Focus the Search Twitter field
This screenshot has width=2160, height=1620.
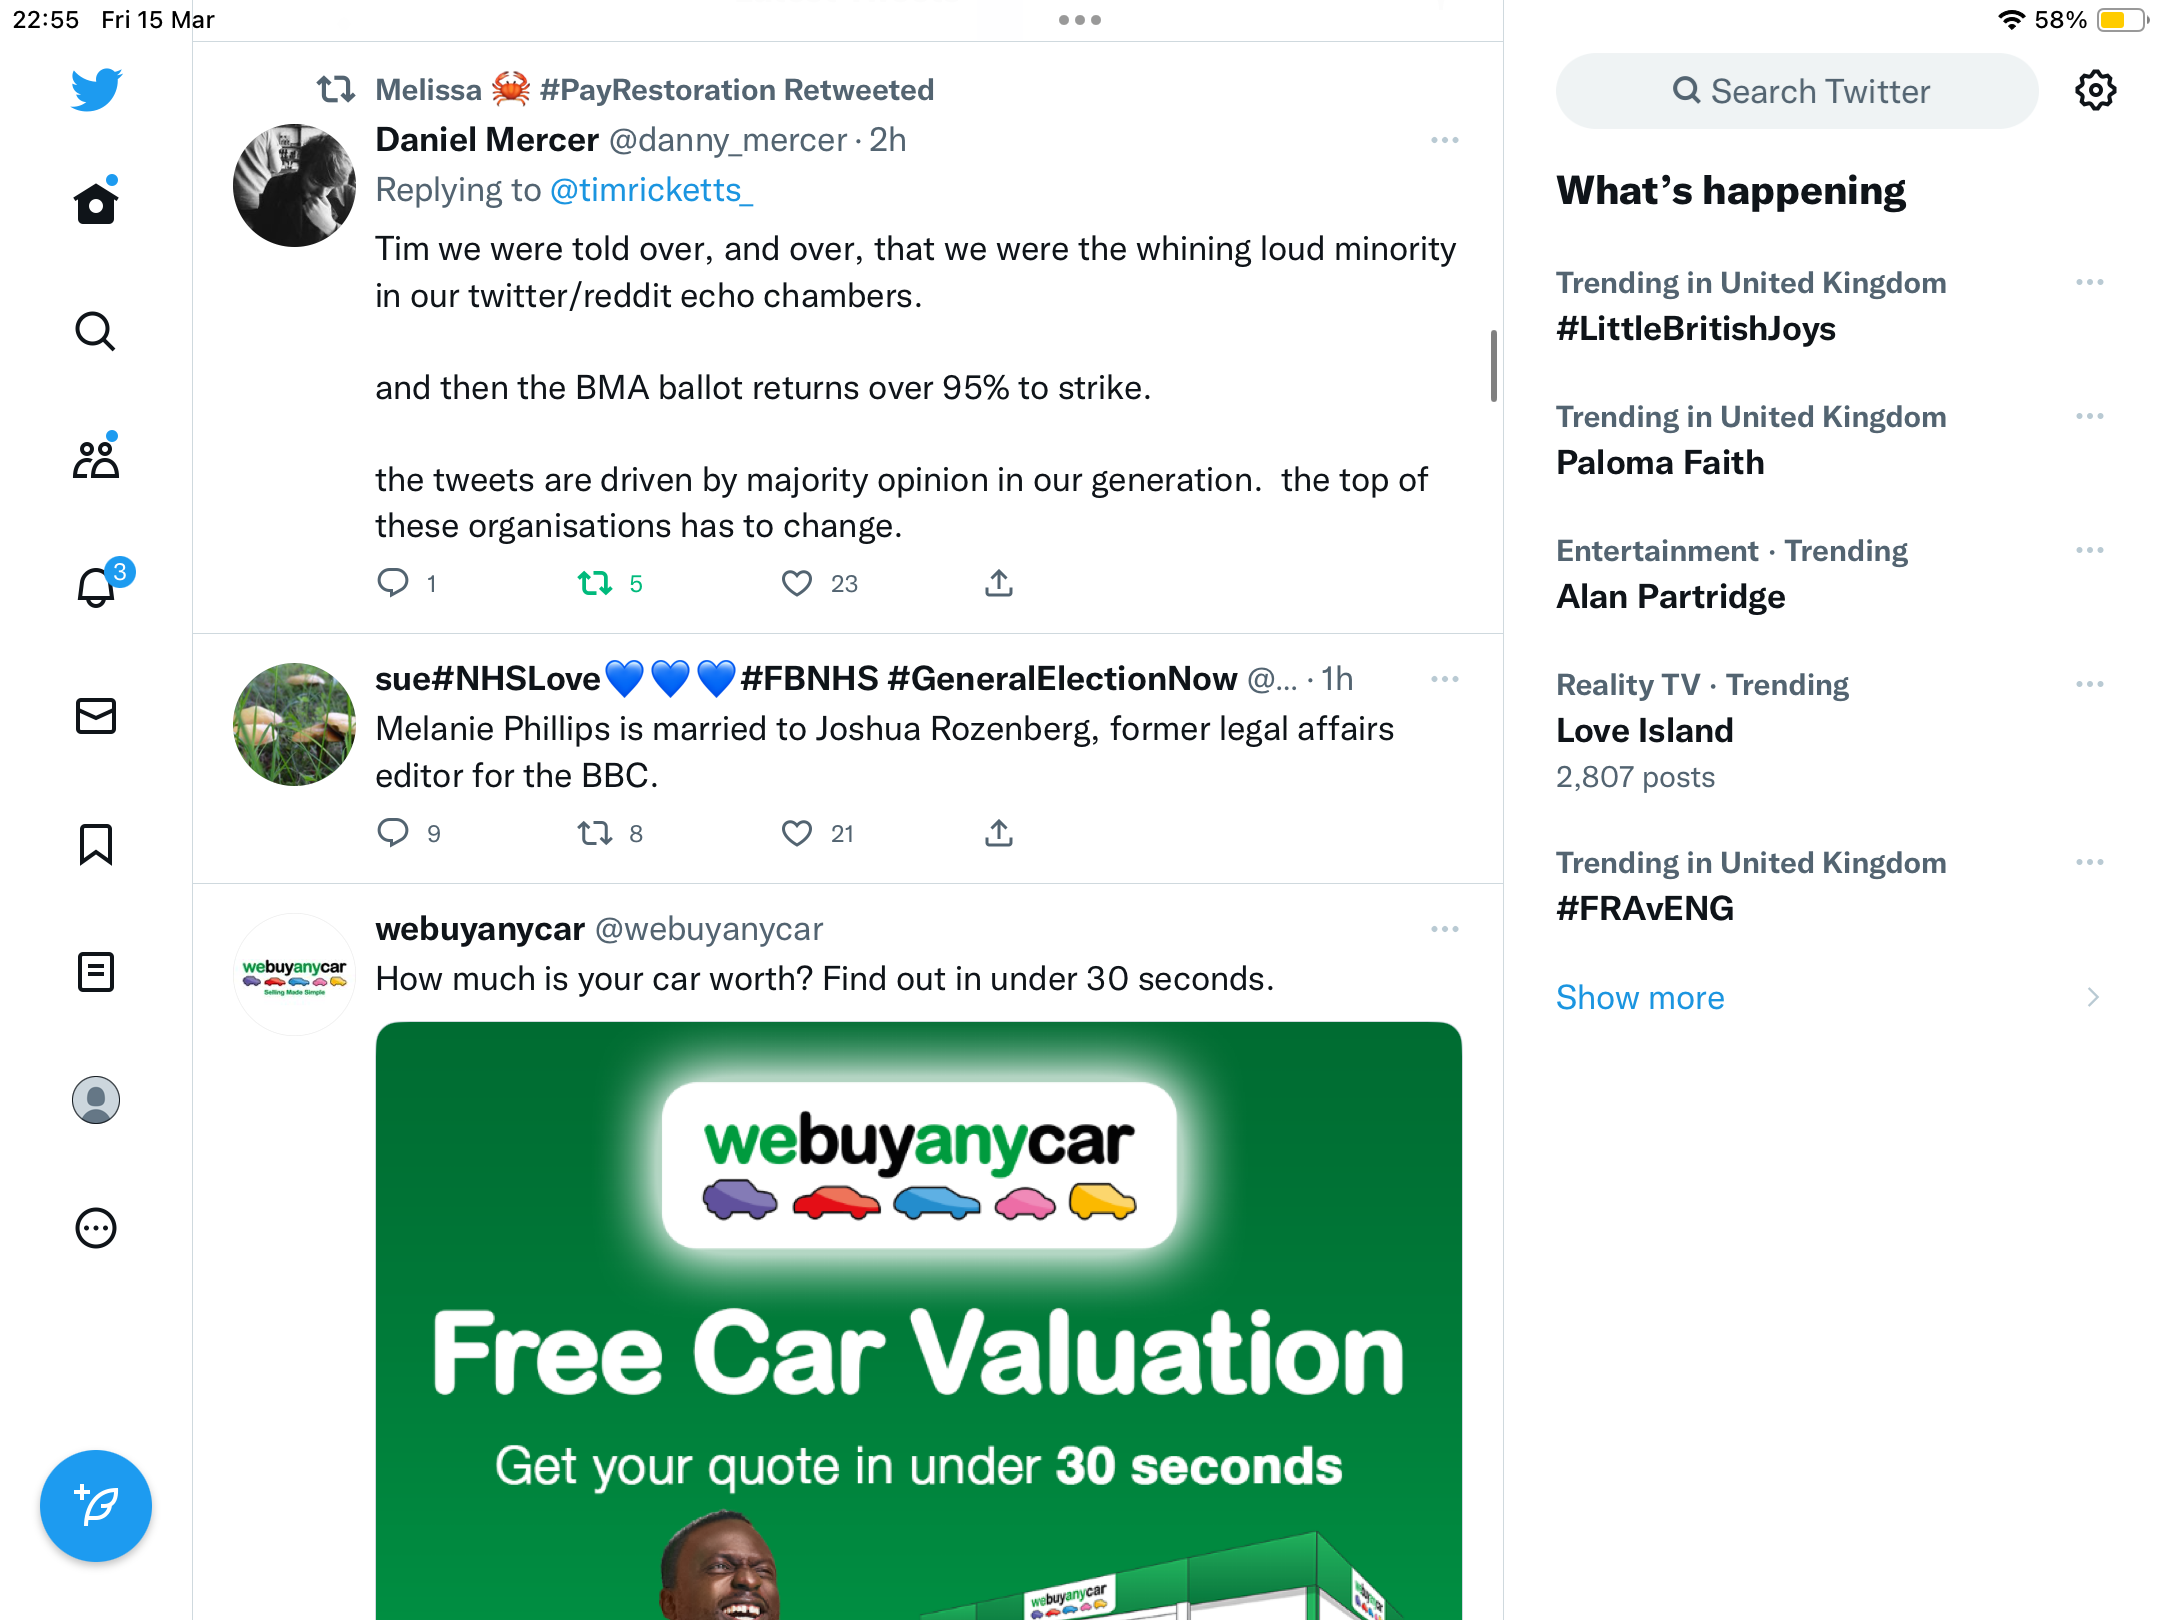pyautogui.click(x=1797, y=91)
